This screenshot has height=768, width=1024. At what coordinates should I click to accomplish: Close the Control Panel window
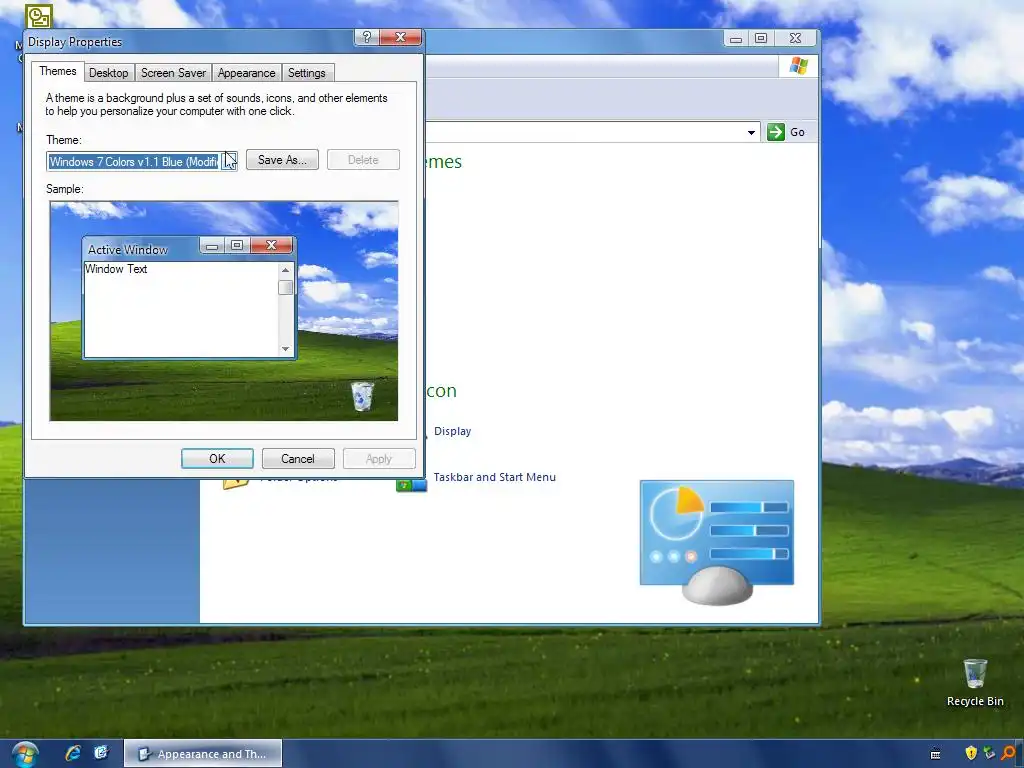tap(795, 39)
